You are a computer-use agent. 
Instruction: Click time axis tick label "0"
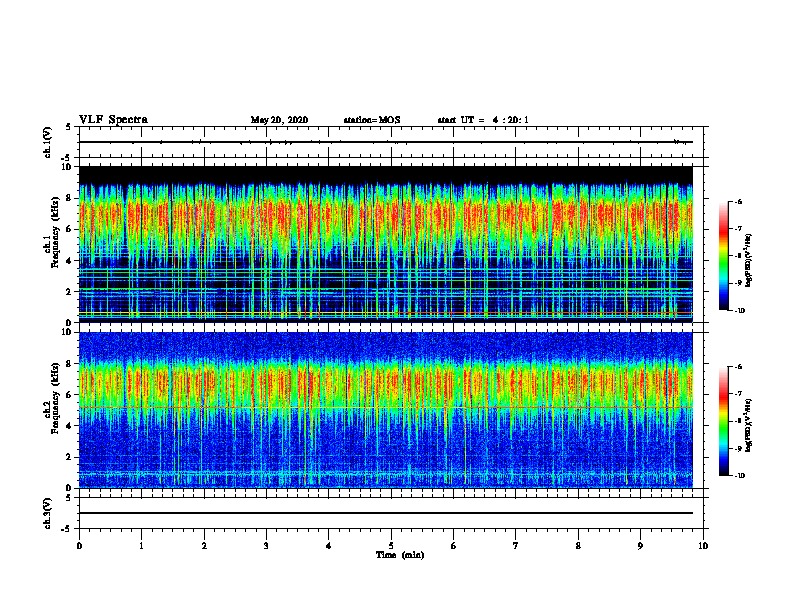coord(79,546)
